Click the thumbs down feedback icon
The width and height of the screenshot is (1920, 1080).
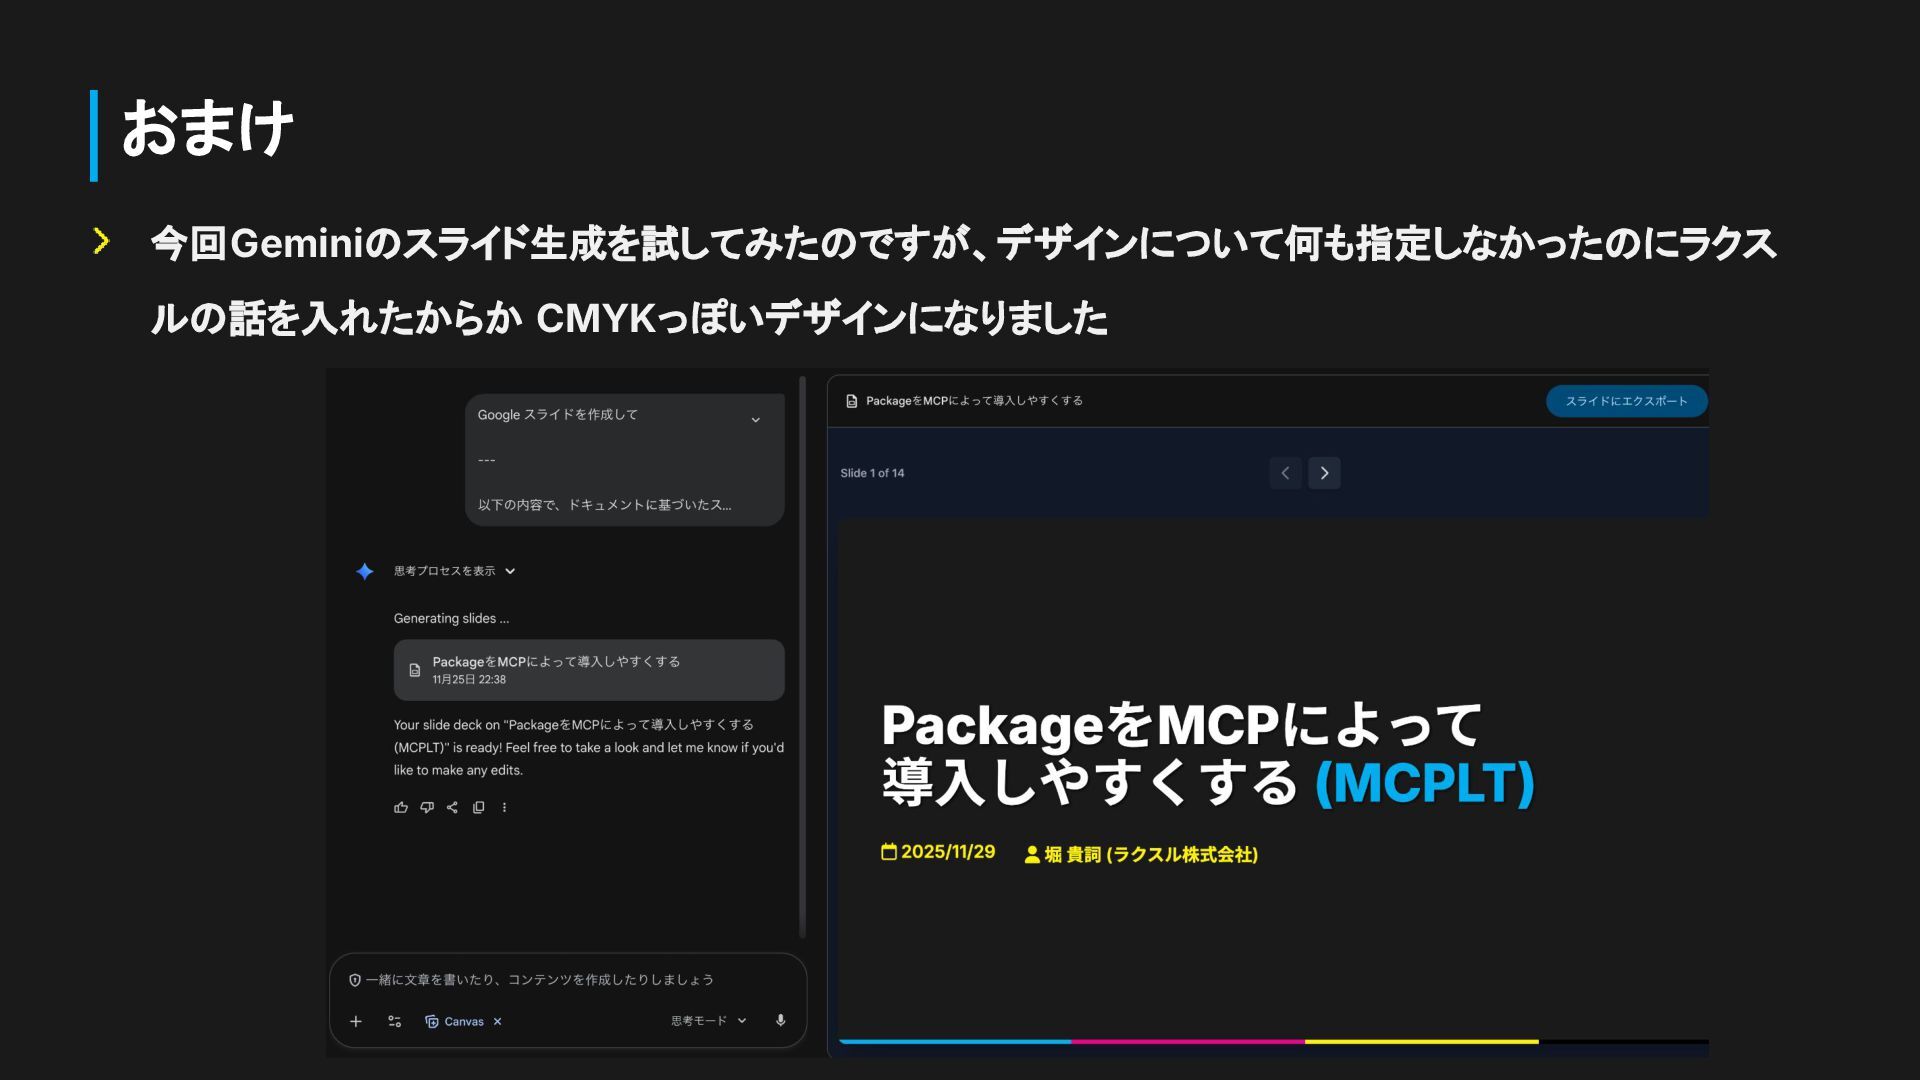point(427,807)
